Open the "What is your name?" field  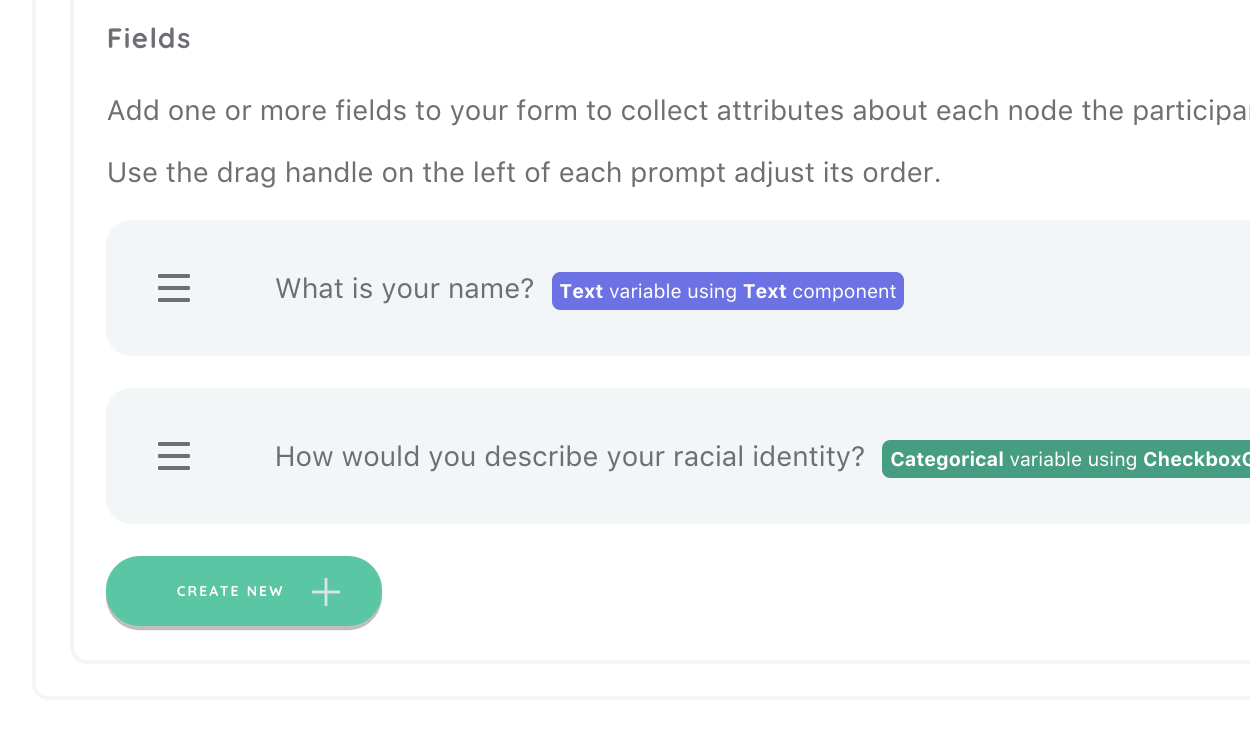[x=678, y=288]
